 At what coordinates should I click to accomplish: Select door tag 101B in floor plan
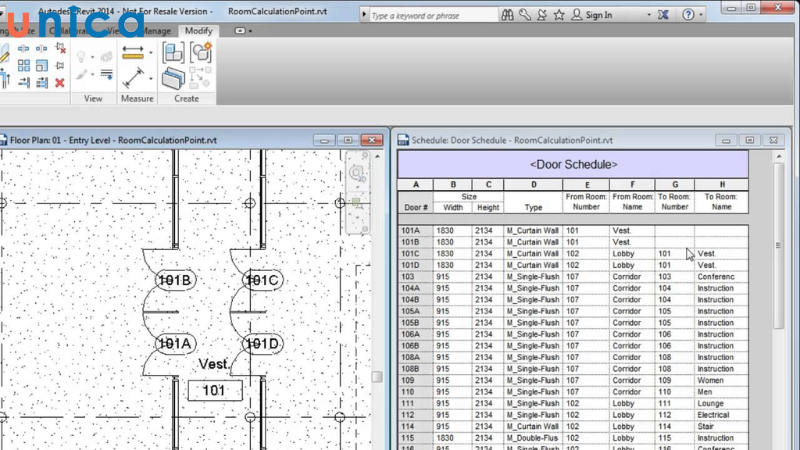click(175, 279)
